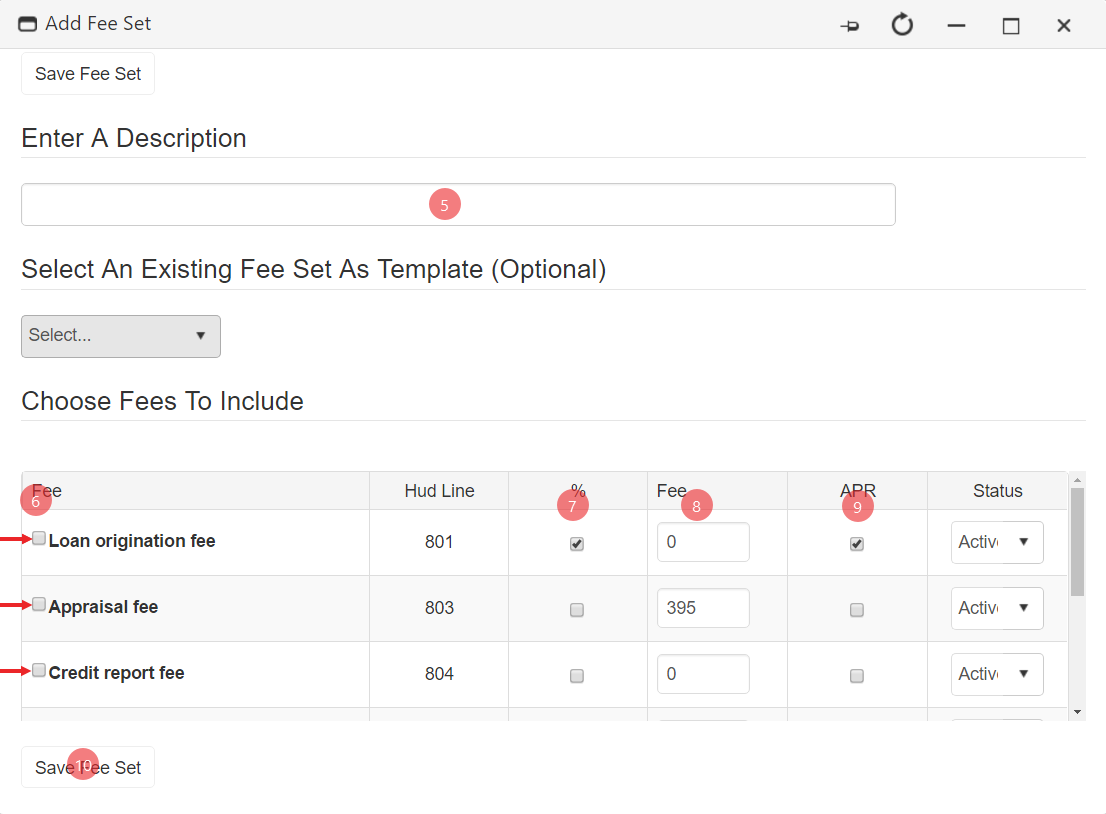Enable the Credit report fee checkbox
Image resolution: width=1106 pixels, height=814 pixels.
[39, 671]
